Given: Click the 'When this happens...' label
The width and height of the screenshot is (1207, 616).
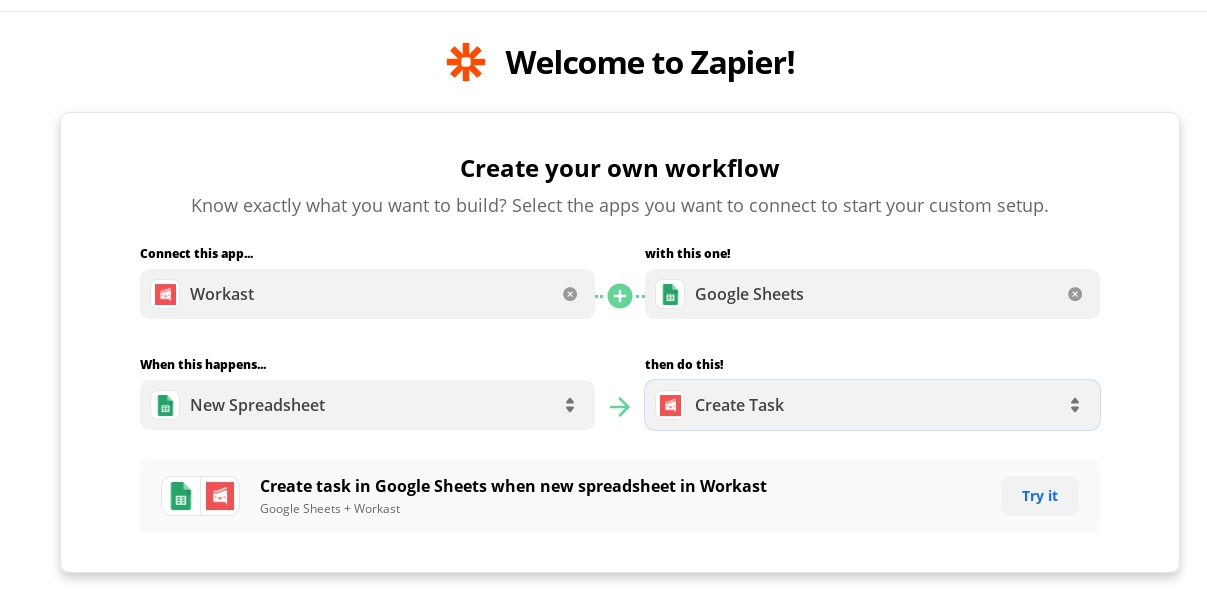Looking at the screenshot, I should click(x=203, y=364).
